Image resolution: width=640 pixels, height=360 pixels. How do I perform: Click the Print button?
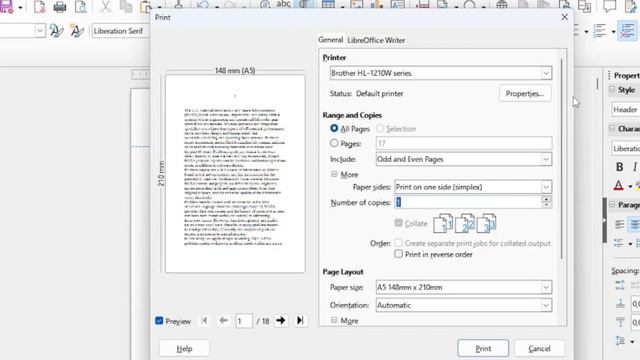click(483, 348)
